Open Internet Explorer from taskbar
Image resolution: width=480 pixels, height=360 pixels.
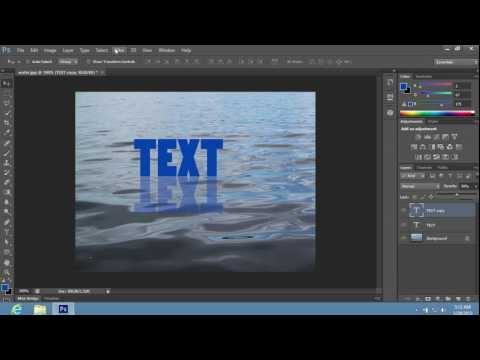click(16, 309)
